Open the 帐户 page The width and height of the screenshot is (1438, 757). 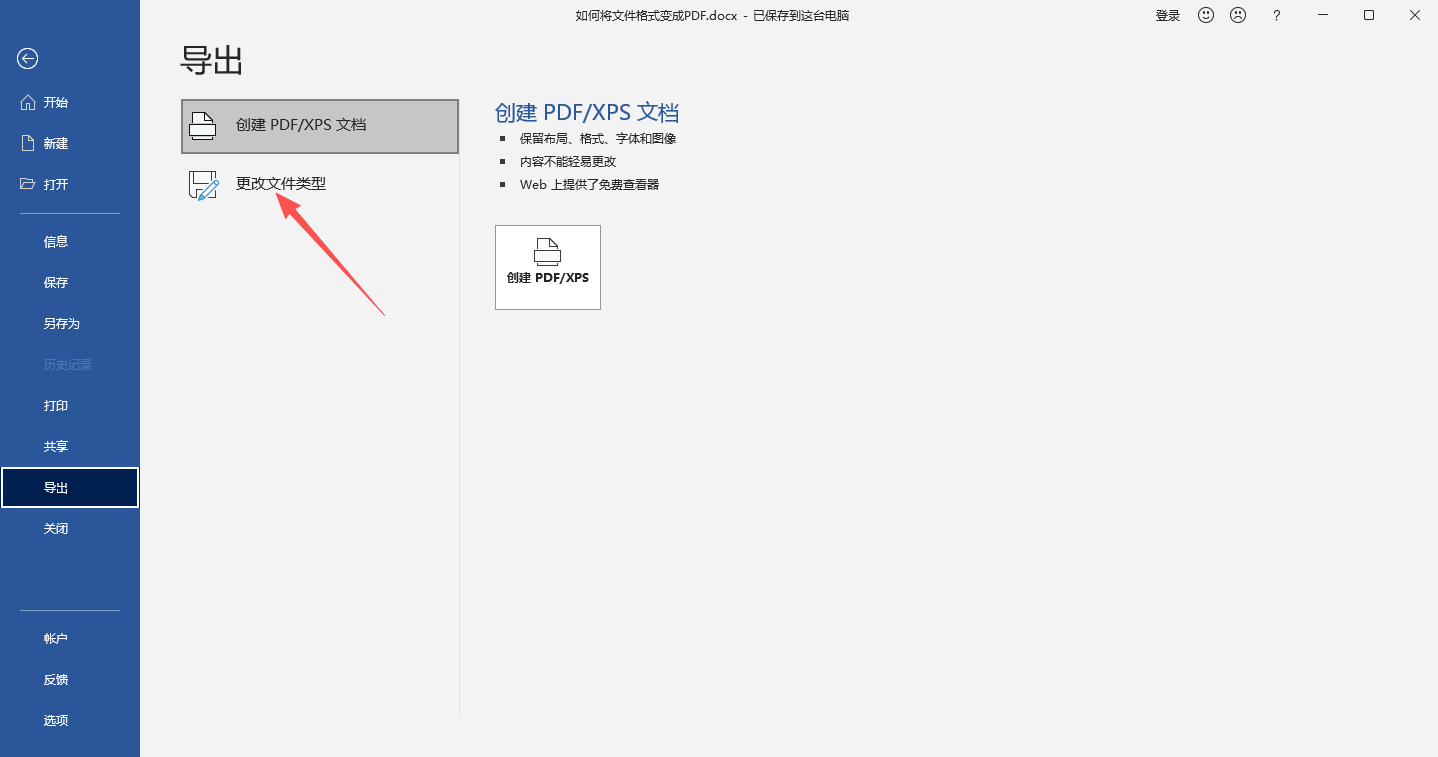coord(70,638)
